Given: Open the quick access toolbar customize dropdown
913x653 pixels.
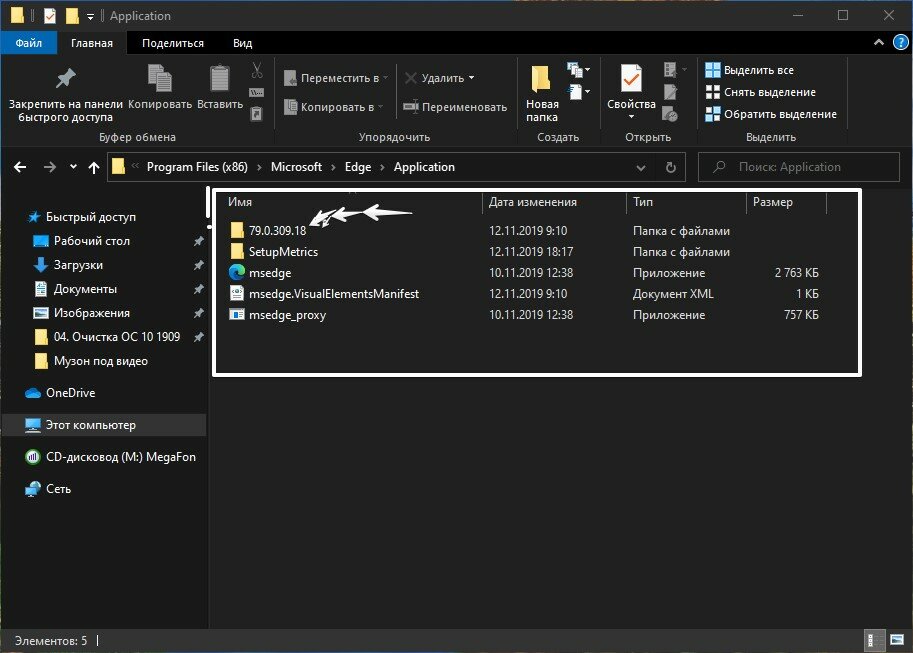Looking at the screenshot, I should click(90, 17).
